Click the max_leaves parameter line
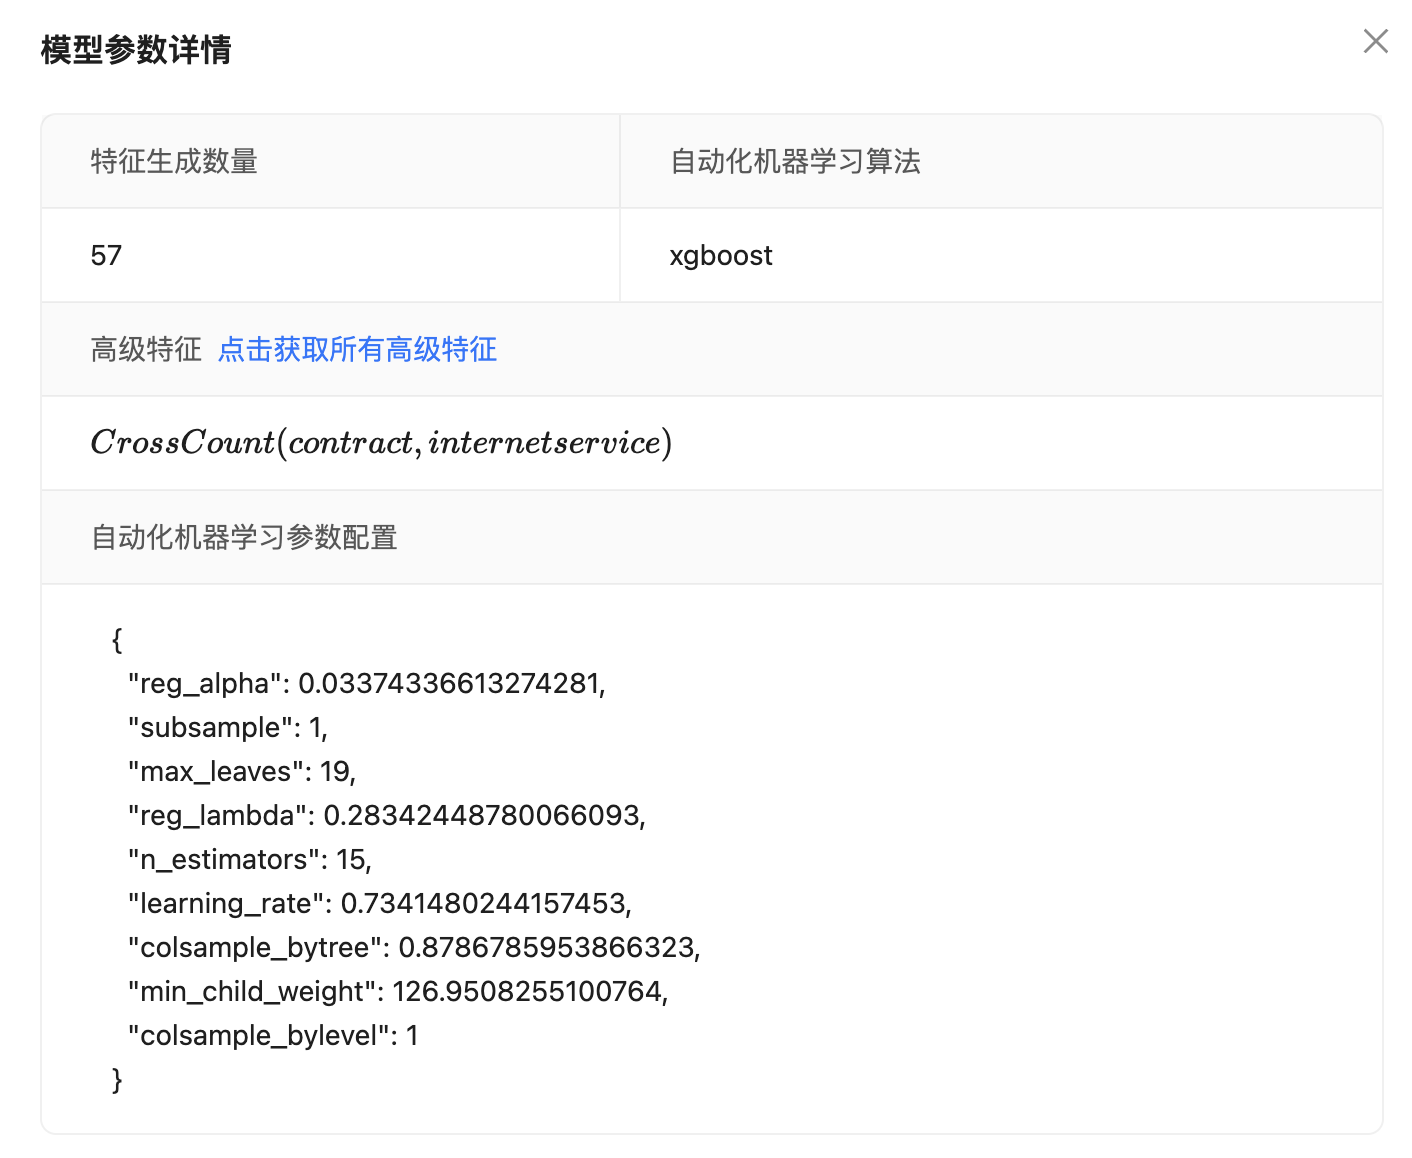Viewport: 1412px width, 1158px height. (241, 772)
